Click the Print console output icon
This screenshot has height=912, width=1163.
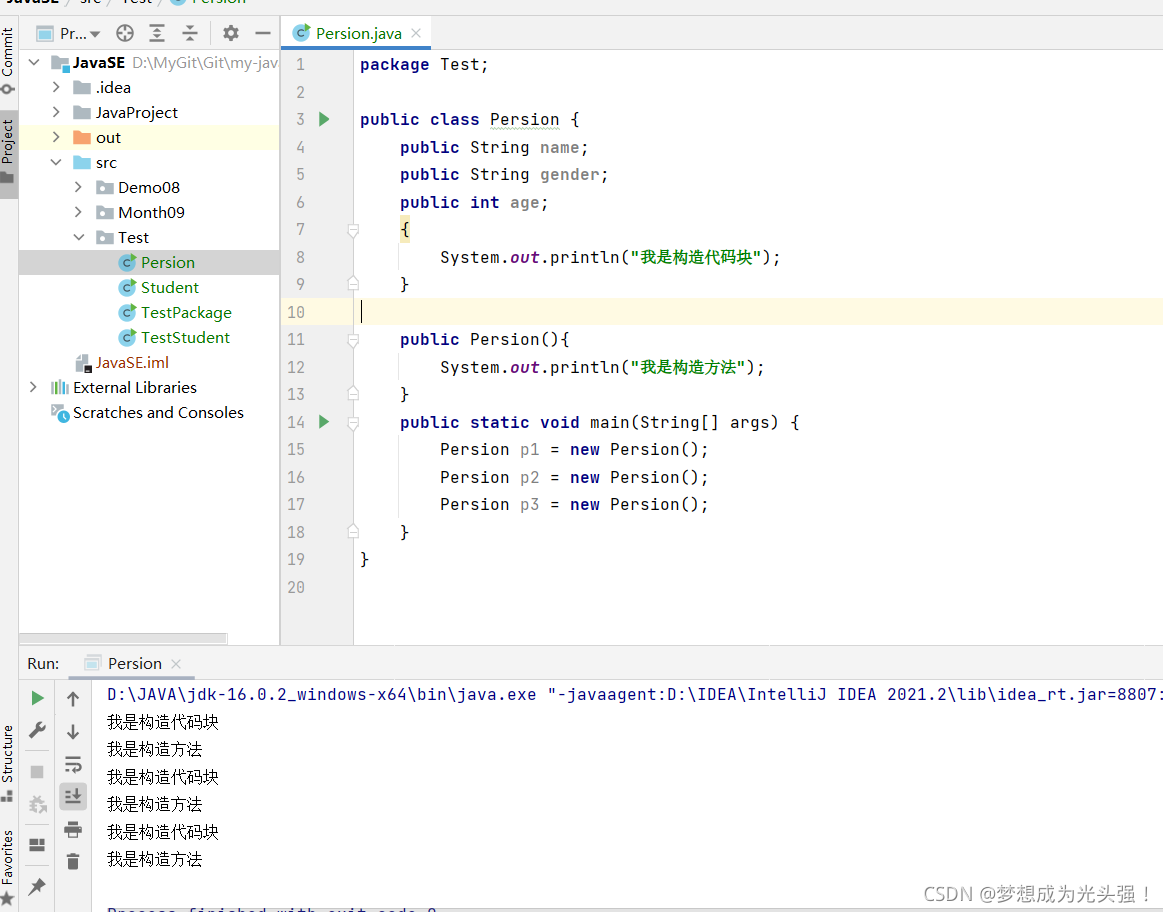click(x=73, y=829)
